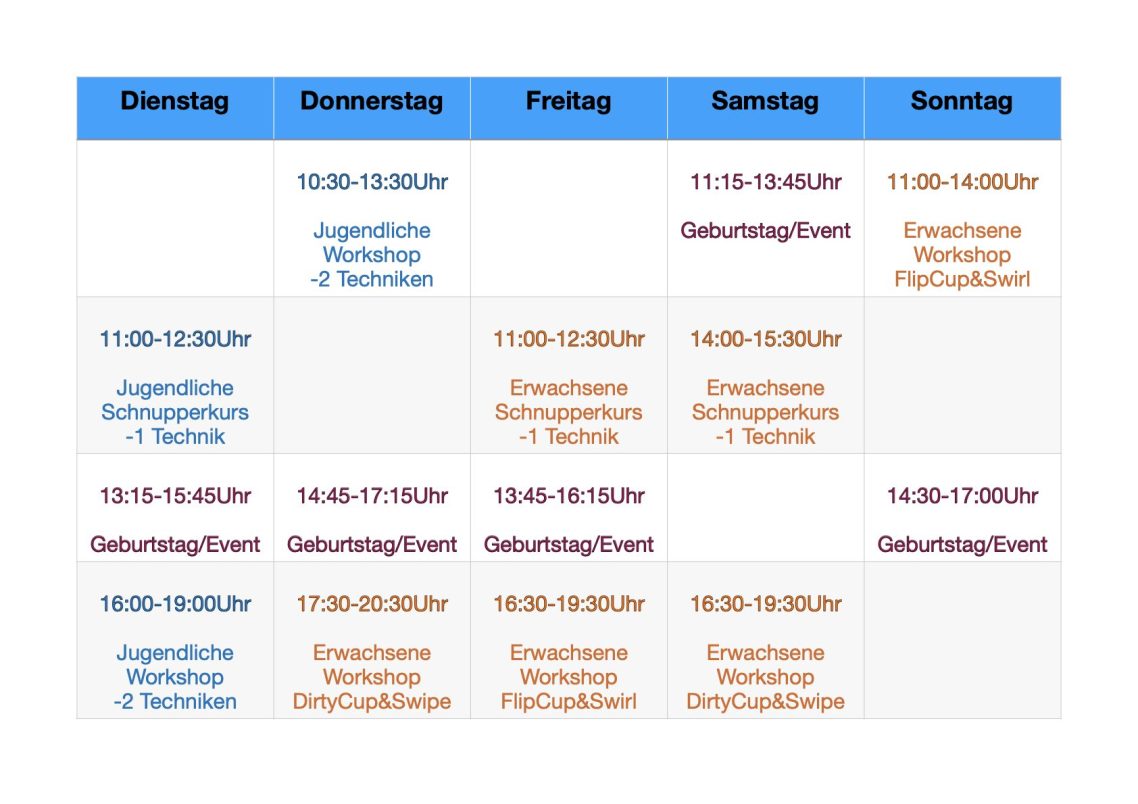
Task: Select the Samstag header cell
Action: (x=765, y=108)
